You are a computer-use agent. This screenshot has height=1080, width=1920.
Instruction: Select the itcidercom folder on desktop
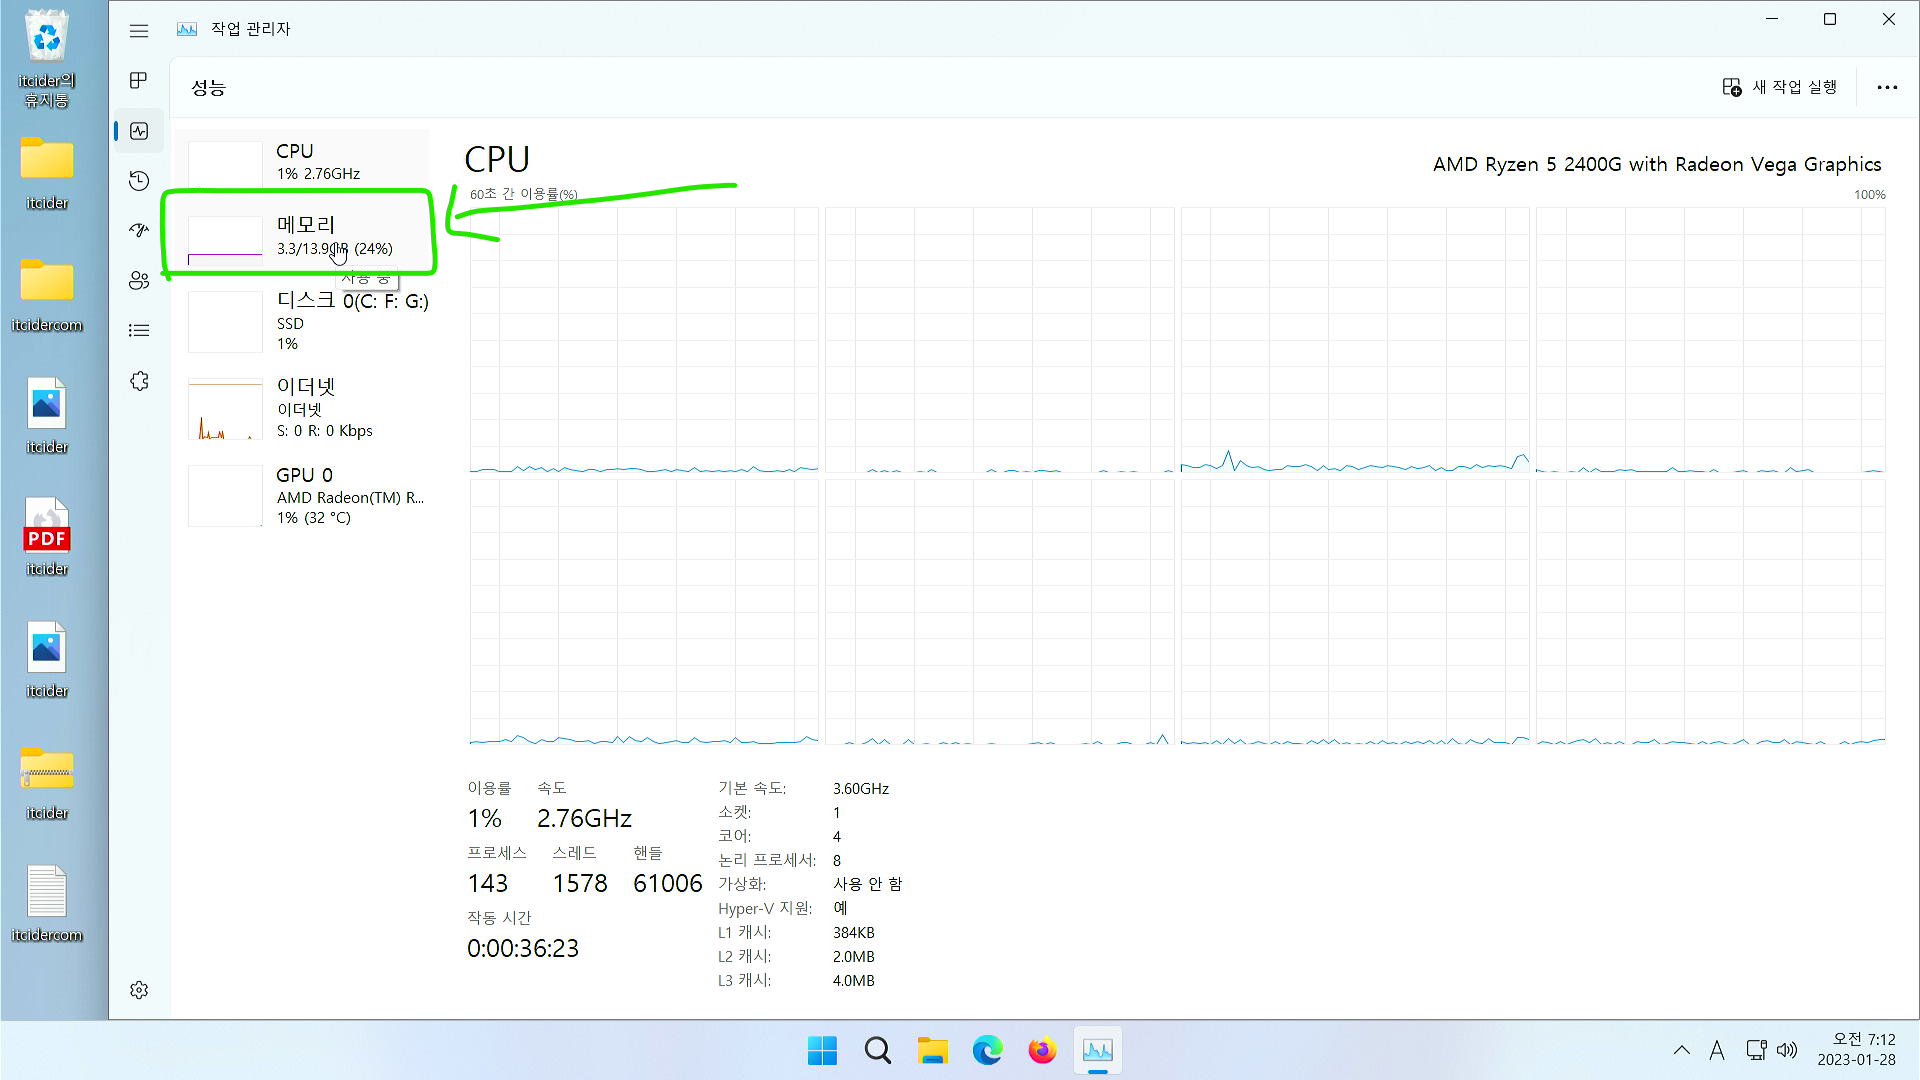(47, 294)
